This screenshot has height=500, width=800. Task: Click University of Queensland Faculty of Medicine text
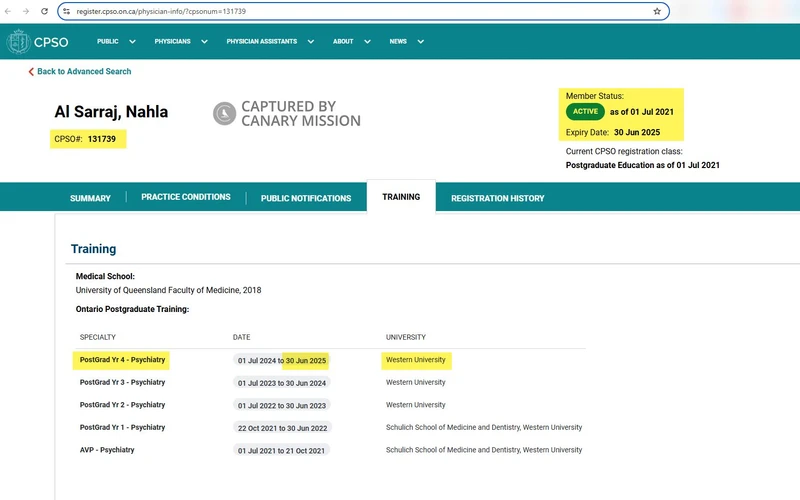[x=168, y=290]
